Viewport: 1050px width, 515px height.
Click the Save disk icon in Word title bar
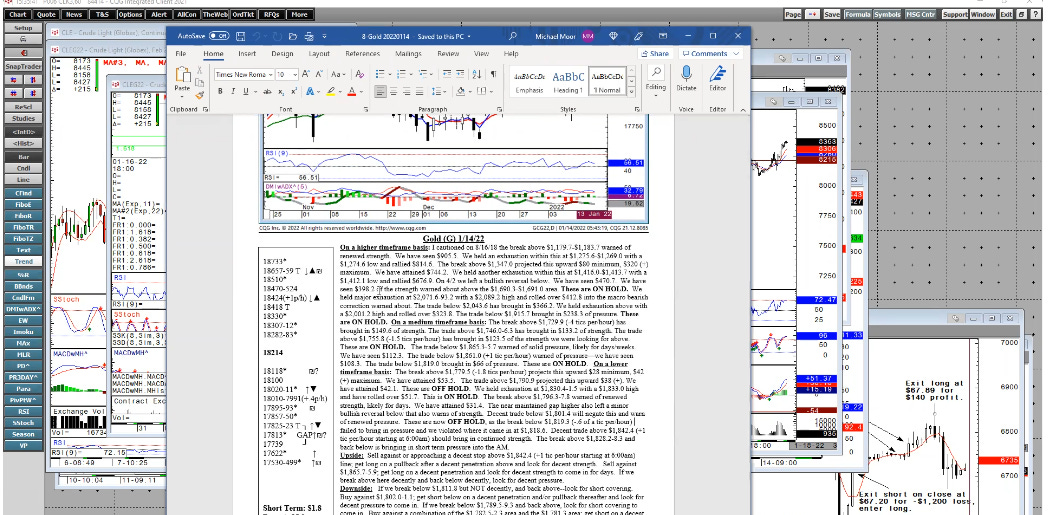tap(241, 36)
